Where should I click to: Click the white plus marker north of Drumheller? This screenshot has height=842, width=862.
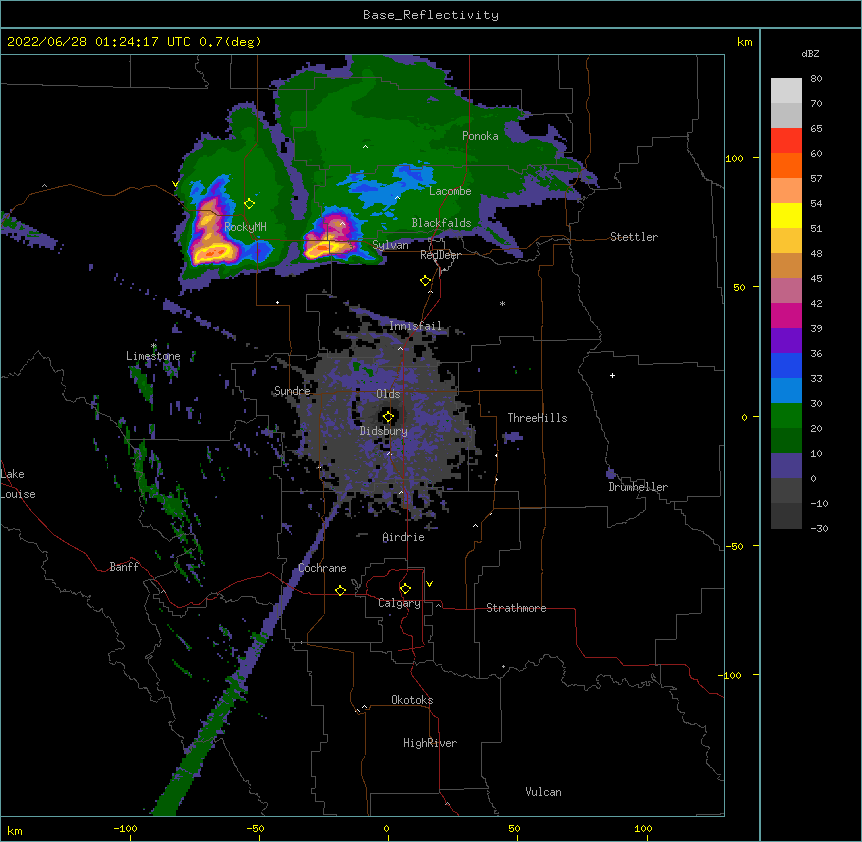(x=612, y=375)
